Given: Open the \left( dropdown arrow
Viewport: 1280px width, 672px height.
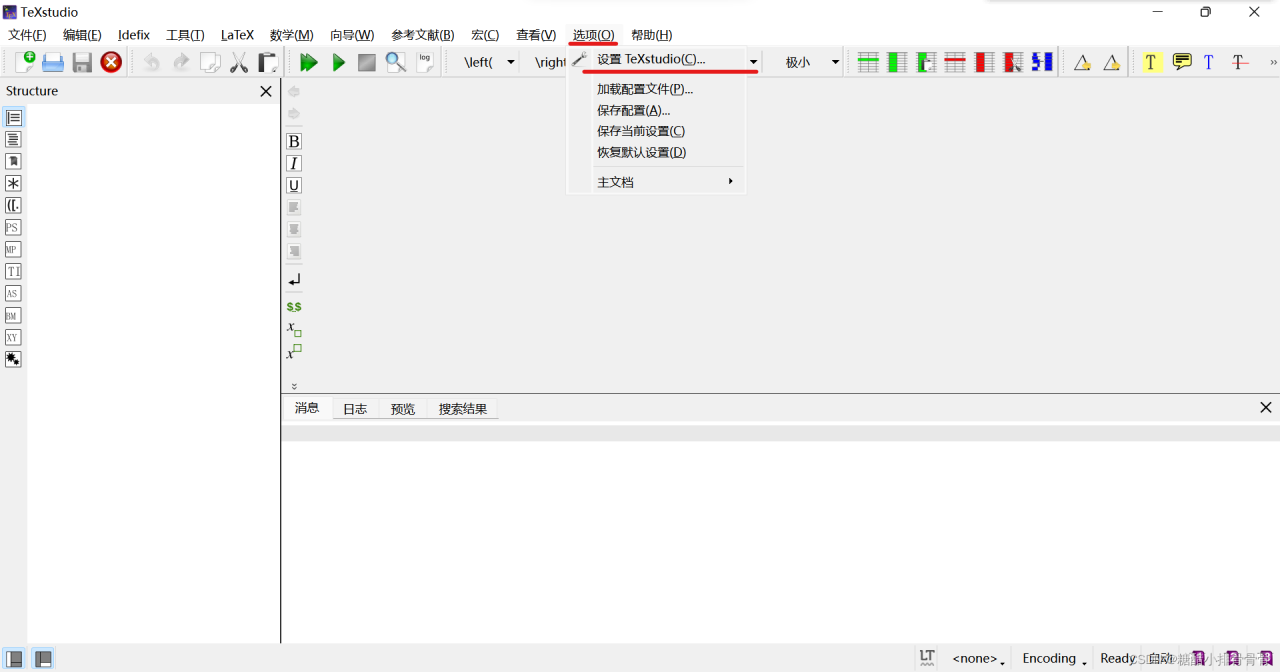Looking at the screenshot, I should point(510,62).
